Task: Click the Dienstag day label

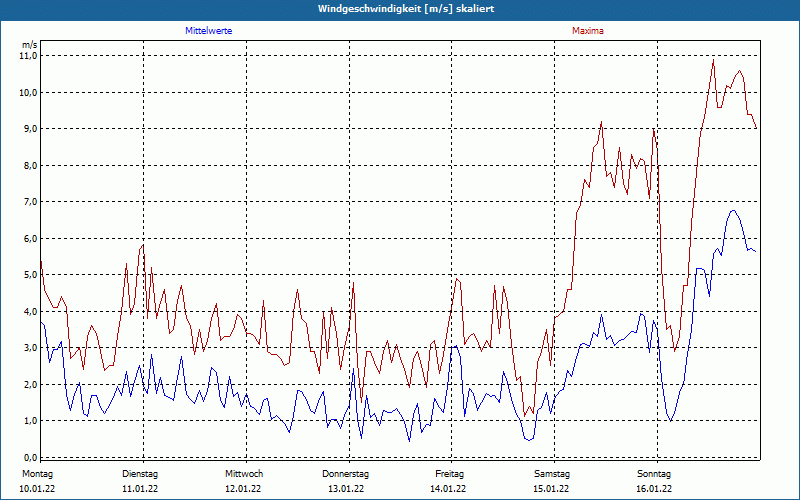Action: point(140,474)
